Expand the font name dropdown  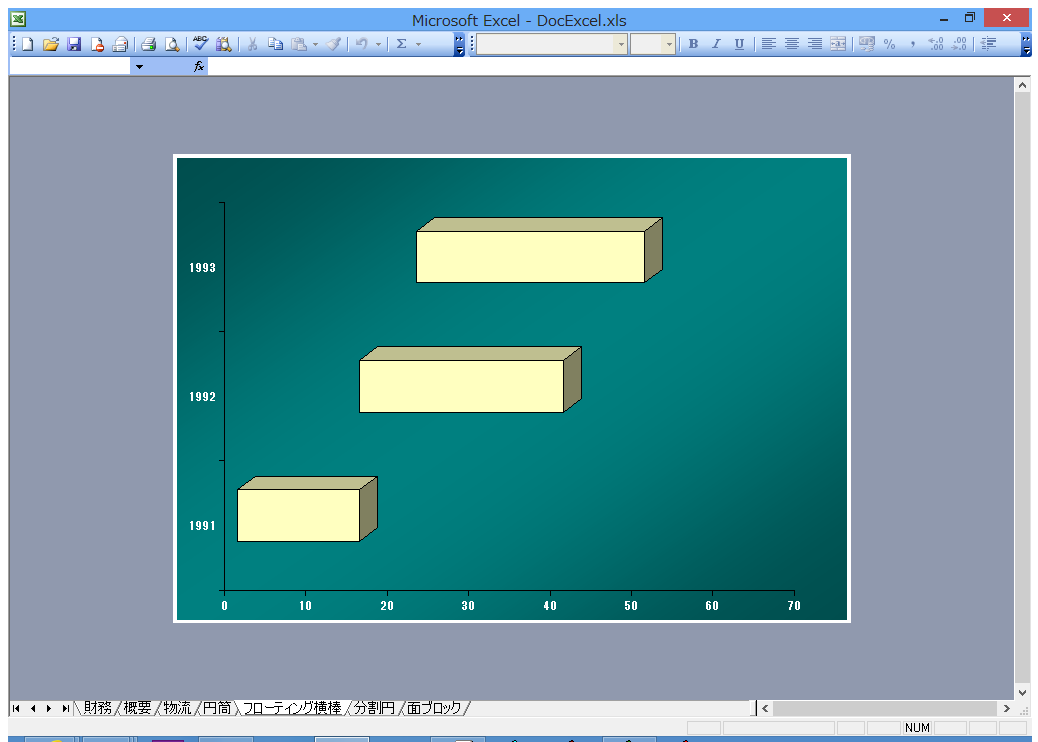(621, 44)
